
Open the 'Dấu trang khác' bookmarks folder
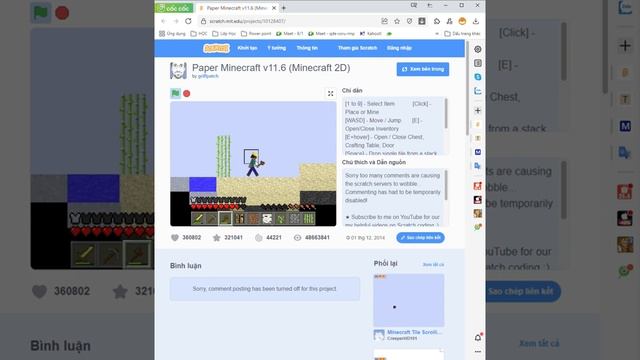point(462,33)
